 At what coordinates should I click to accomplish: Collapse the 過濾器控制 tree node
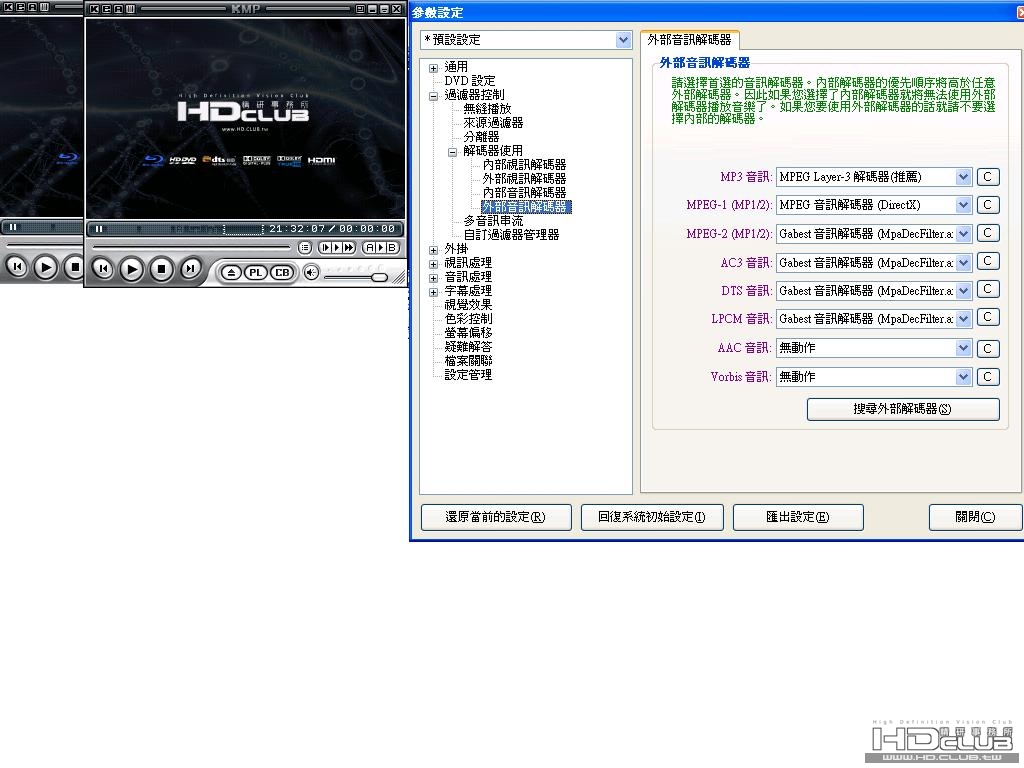pyautogui.click(x=433, y=96)
